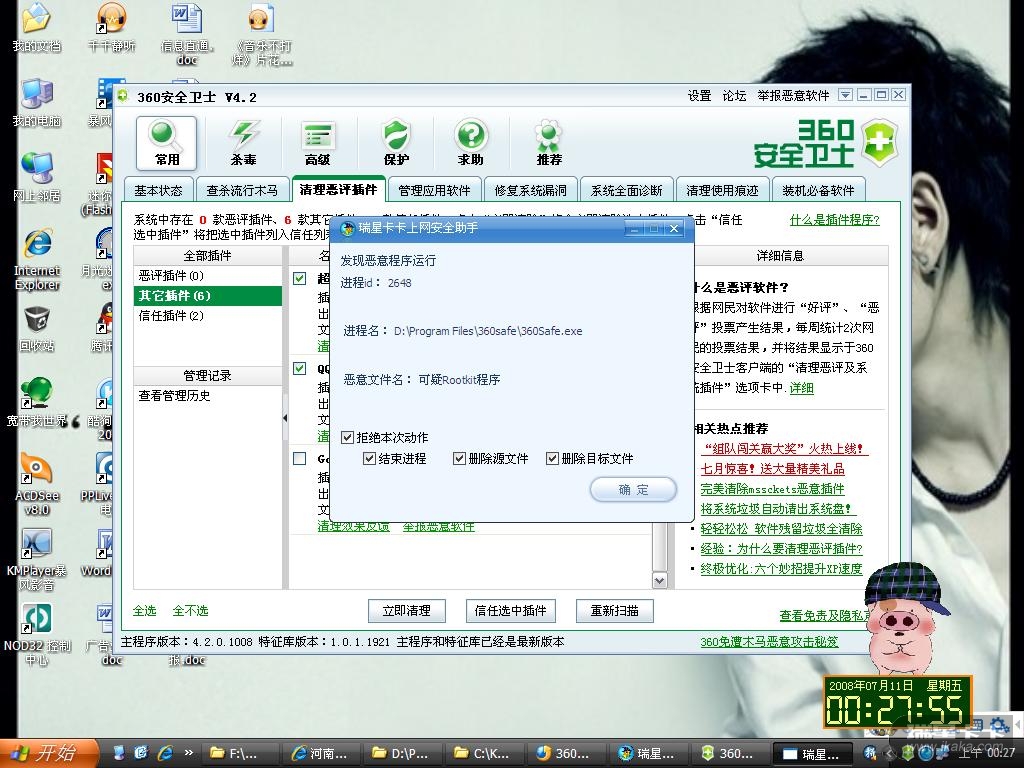Open the 推荐 toolbar icon
The height and width of the screenshot is (768, 1024).
(549, 143)
